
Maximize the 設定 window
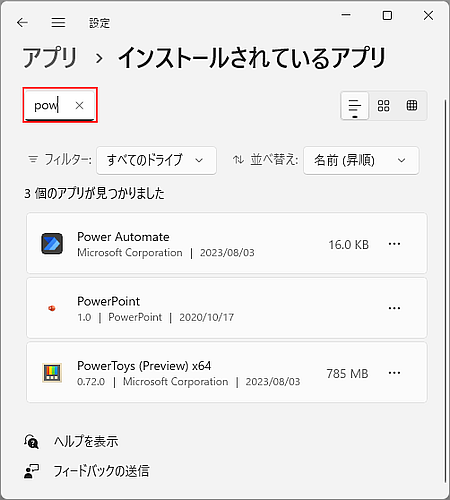(387, 15)
